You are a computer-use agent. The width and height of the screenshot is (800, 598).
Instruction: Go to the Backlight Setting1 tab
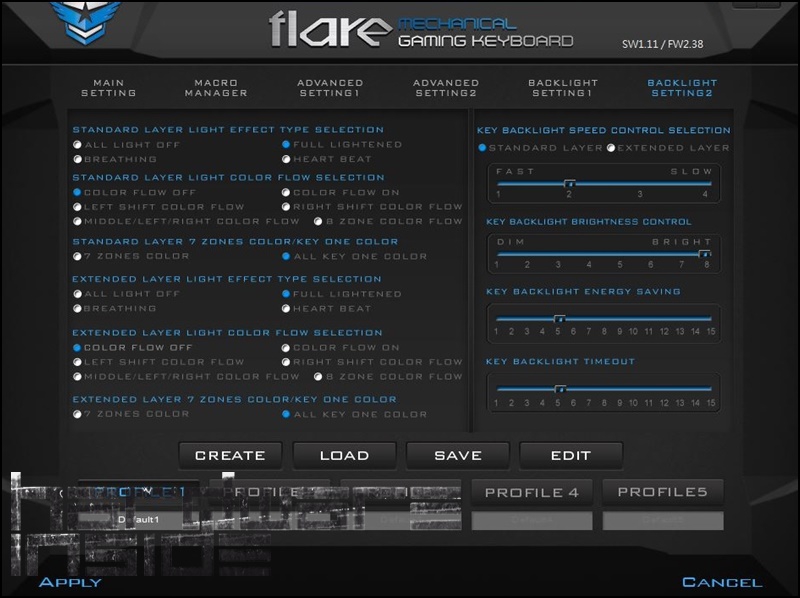563,88
